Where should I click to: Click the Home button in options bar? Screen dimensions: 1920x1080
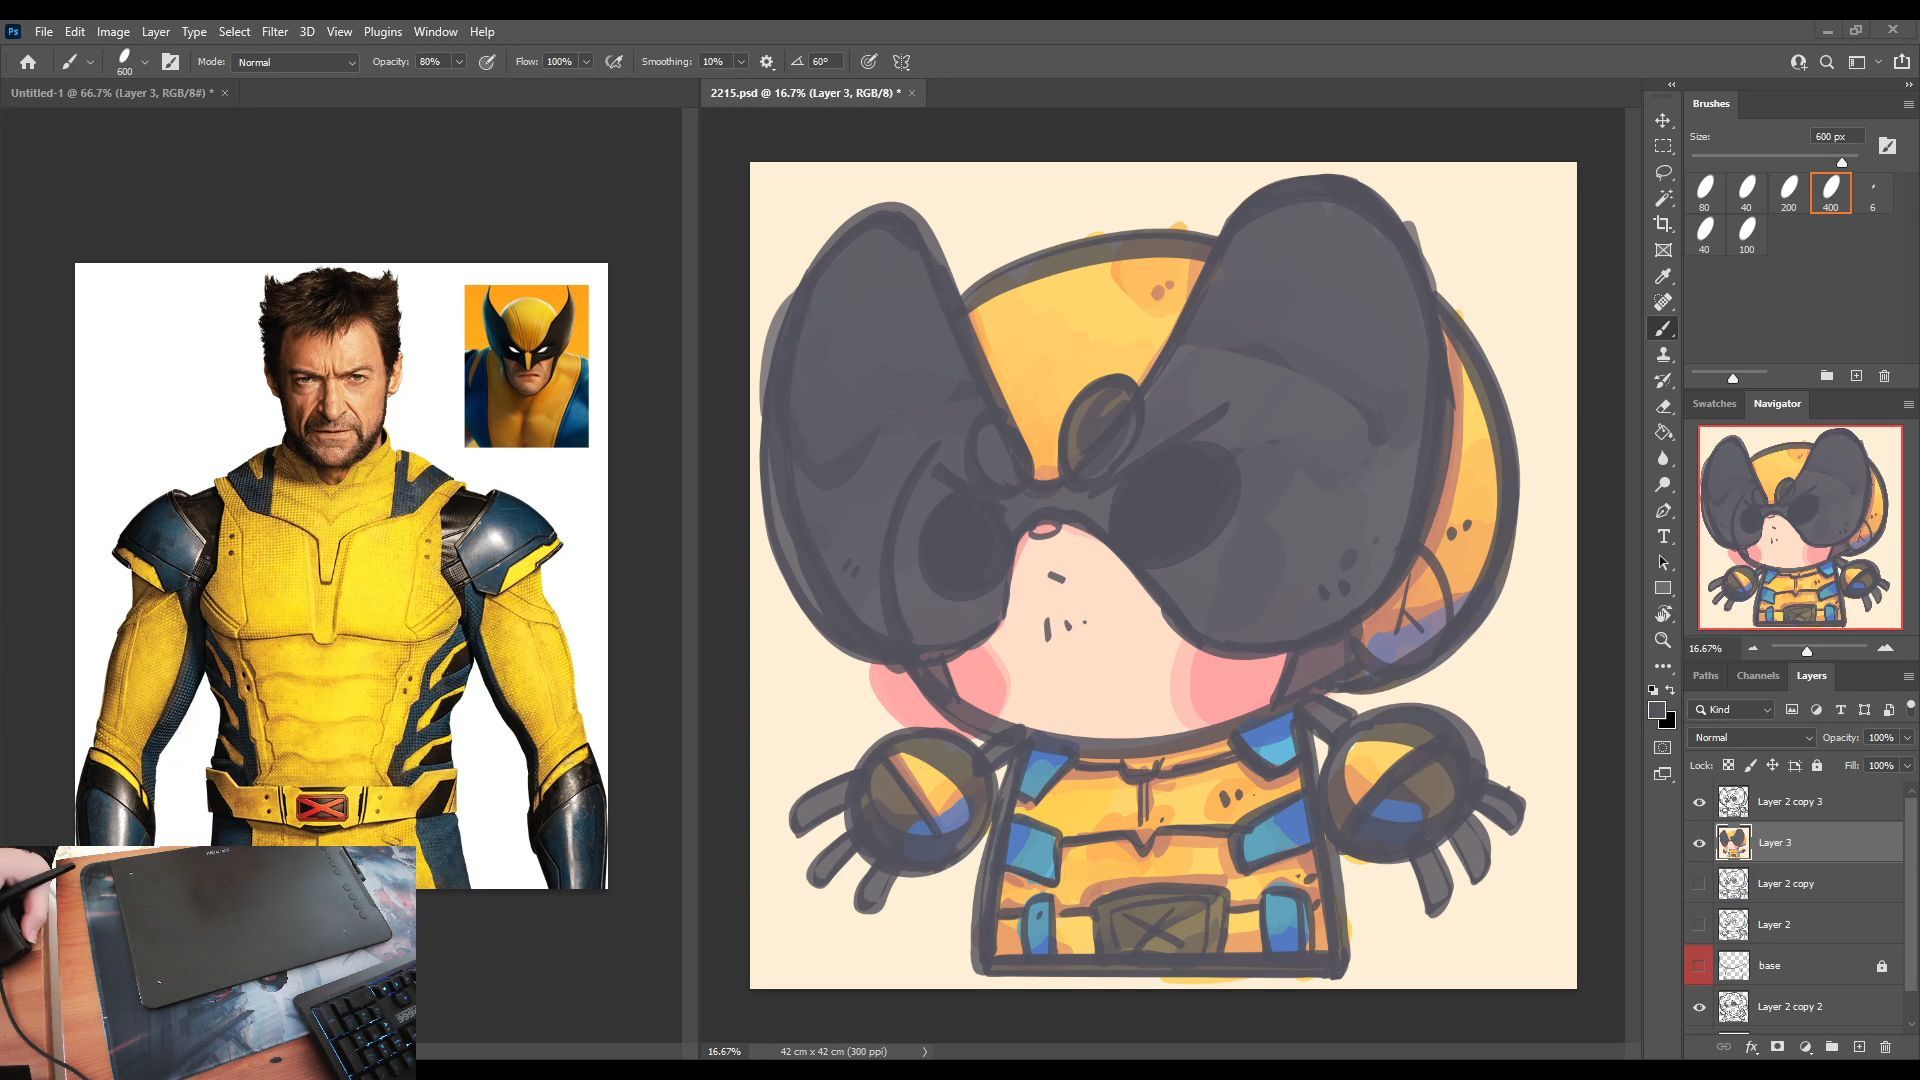28,62
